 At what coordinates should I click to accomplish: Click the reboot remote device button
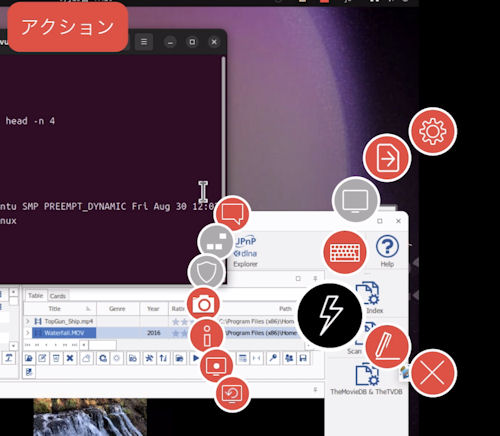232,394
